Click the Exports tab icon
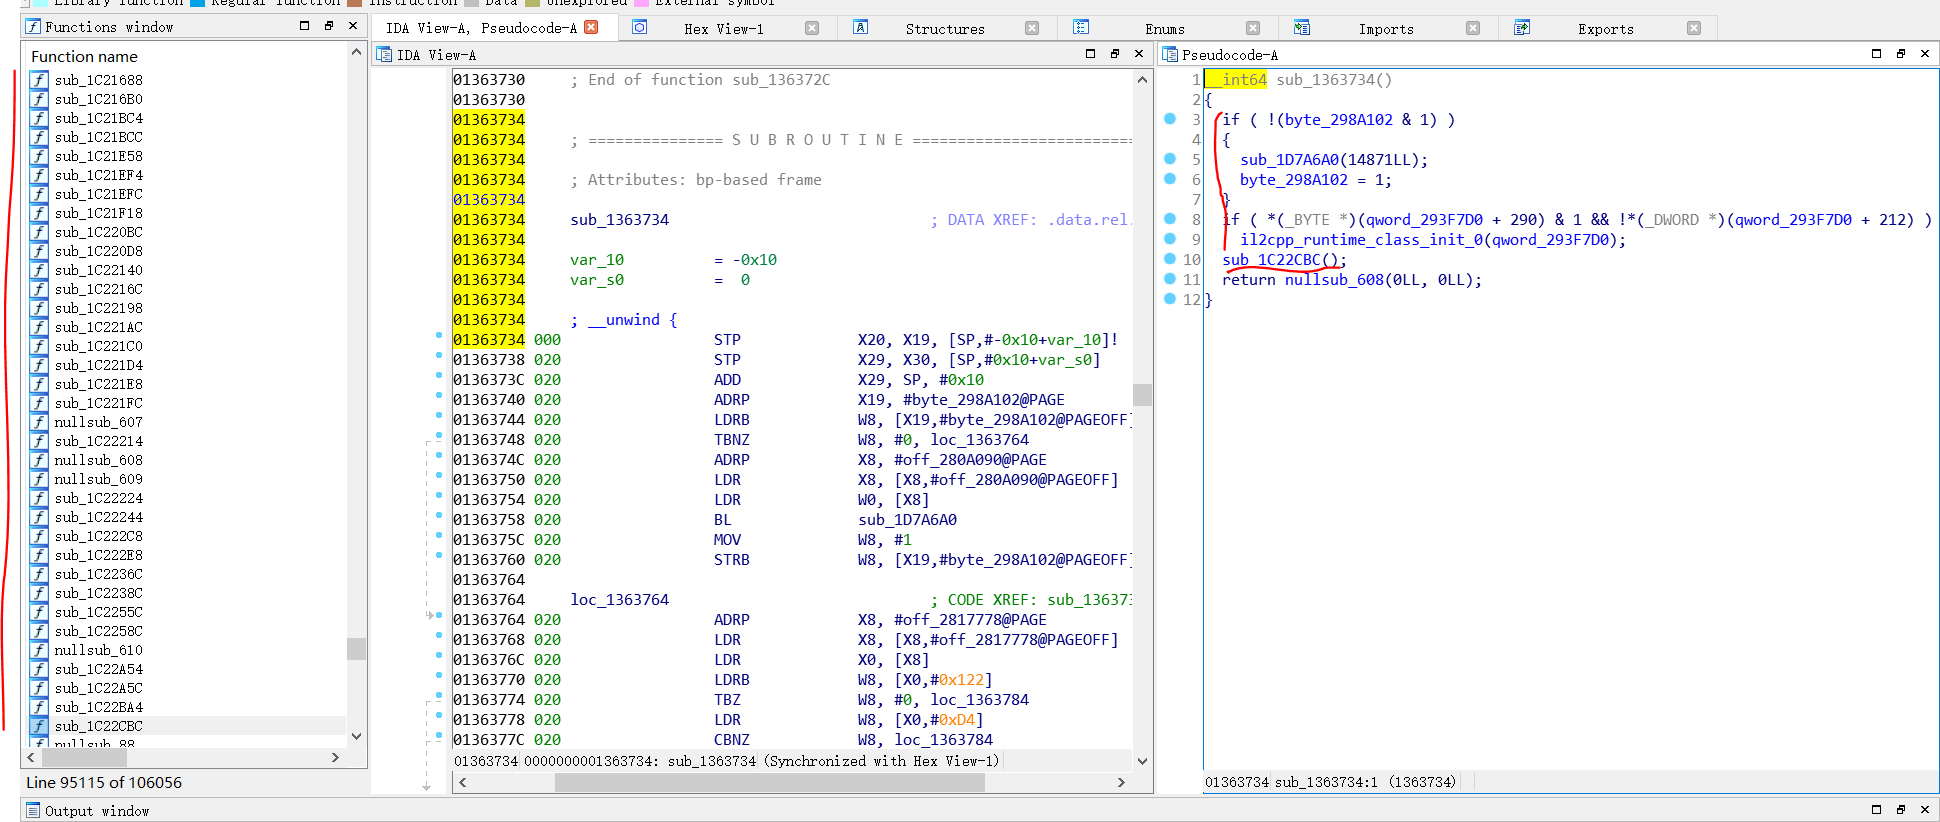The width and height of the screenshot is (1940, 822). tap(1521, 28)
